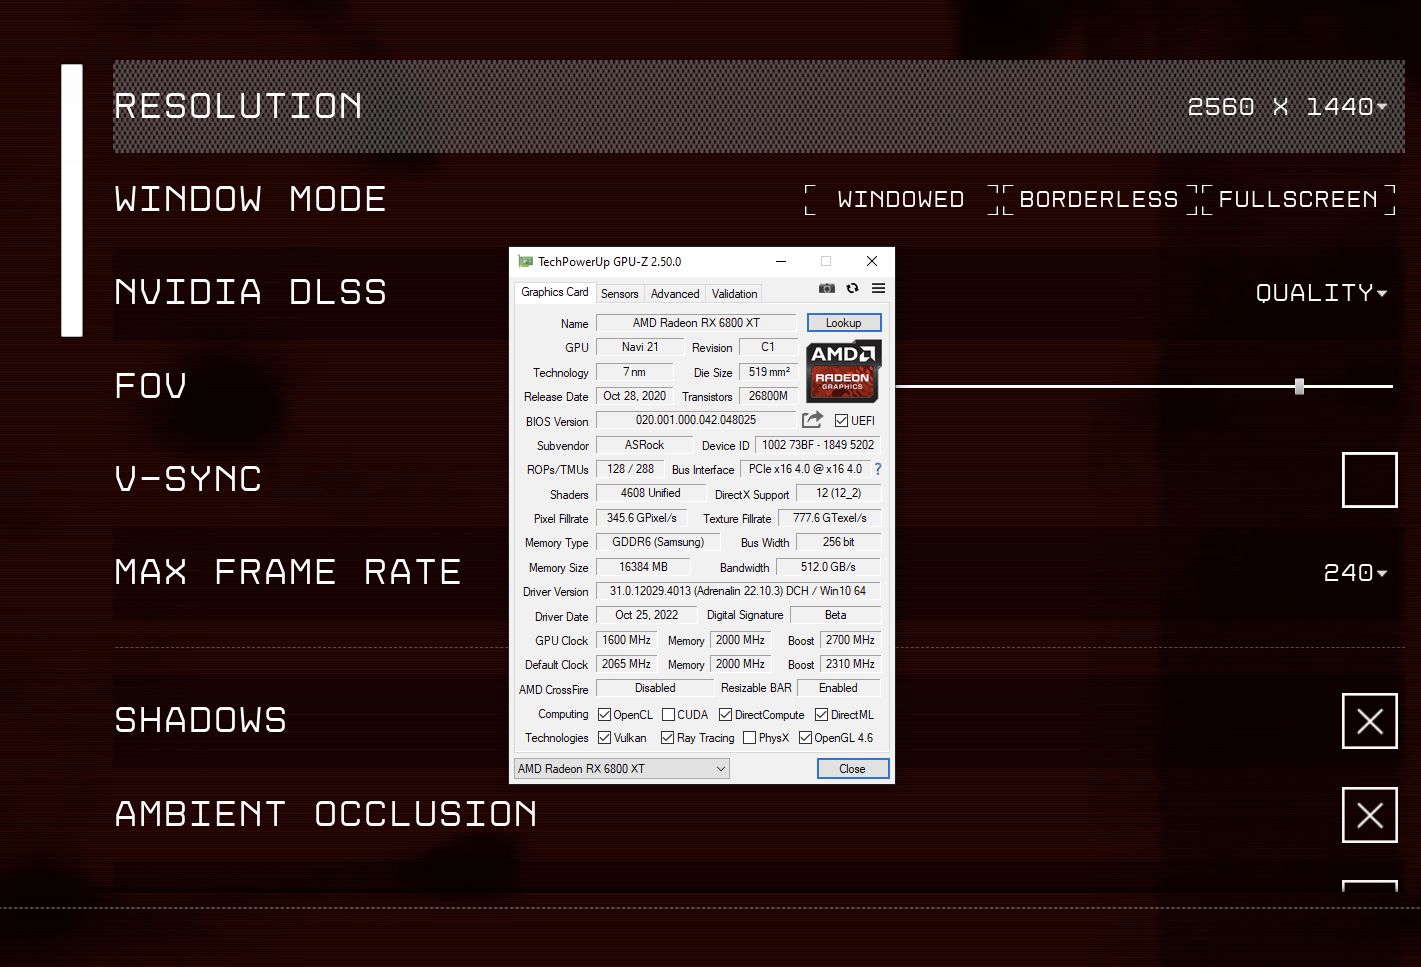The image size is (1421, 967).
Task: Click the Resizable BAR Enabled field
Action: click(x=838, y=688)
